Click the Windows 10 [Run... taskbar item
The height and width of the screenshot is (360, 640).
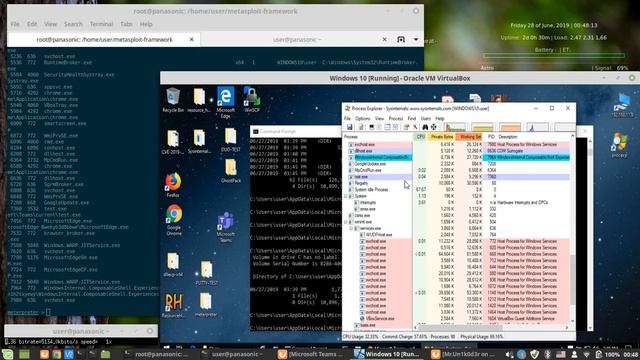coord(387,354)
